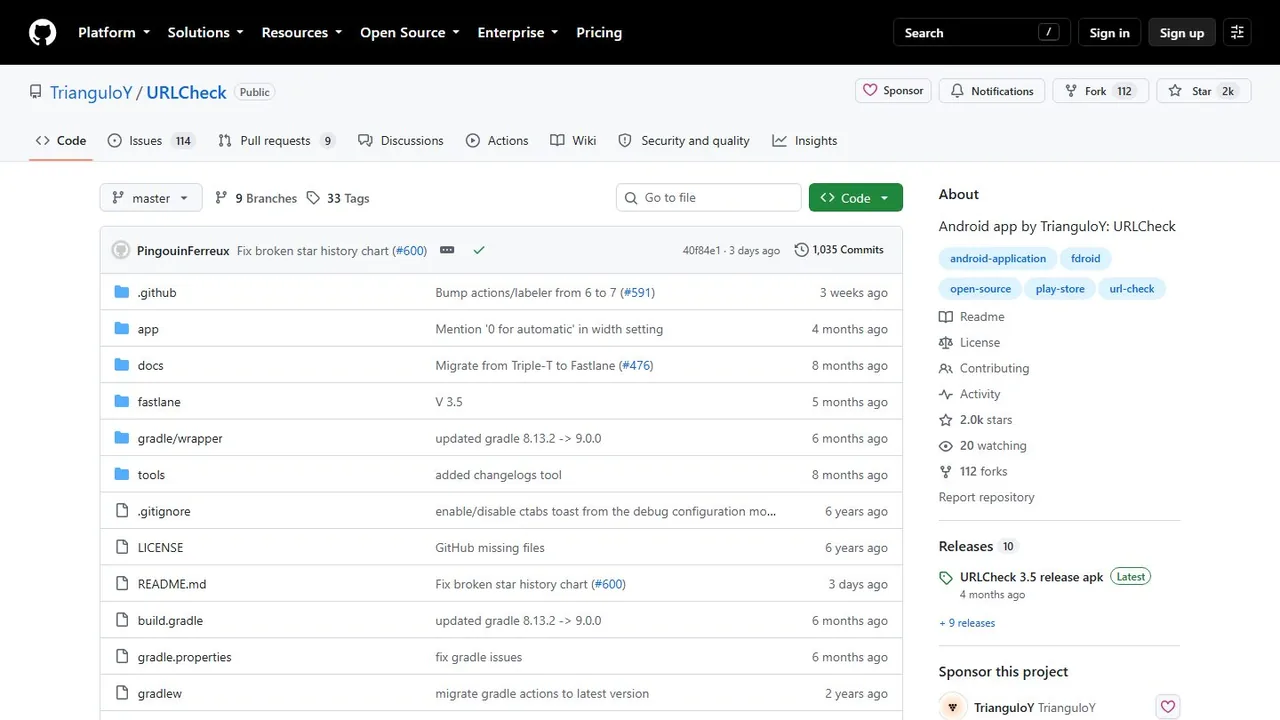Image resolution: width=1280 pixels, height=720 pixels.
Task: Open the Enterprise menu
Action: point(518,33)
